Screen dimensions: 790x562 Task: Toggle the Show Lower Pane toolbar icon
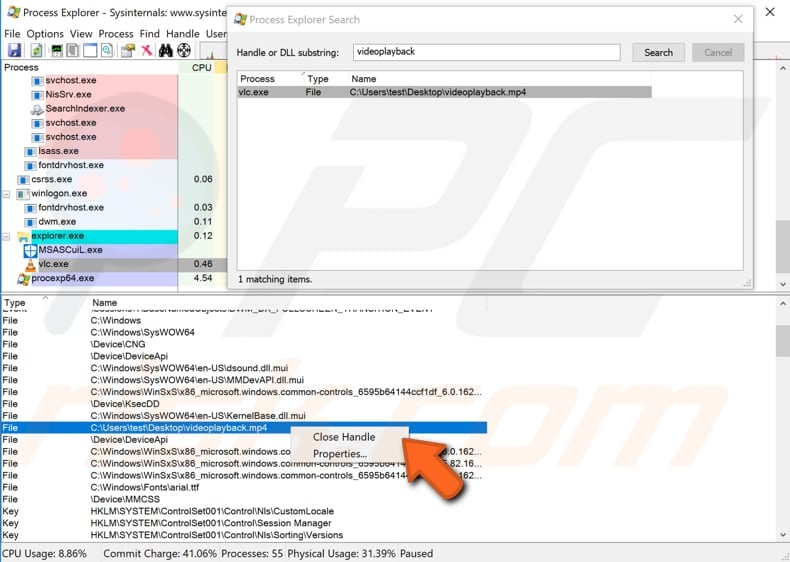(90, 50)
